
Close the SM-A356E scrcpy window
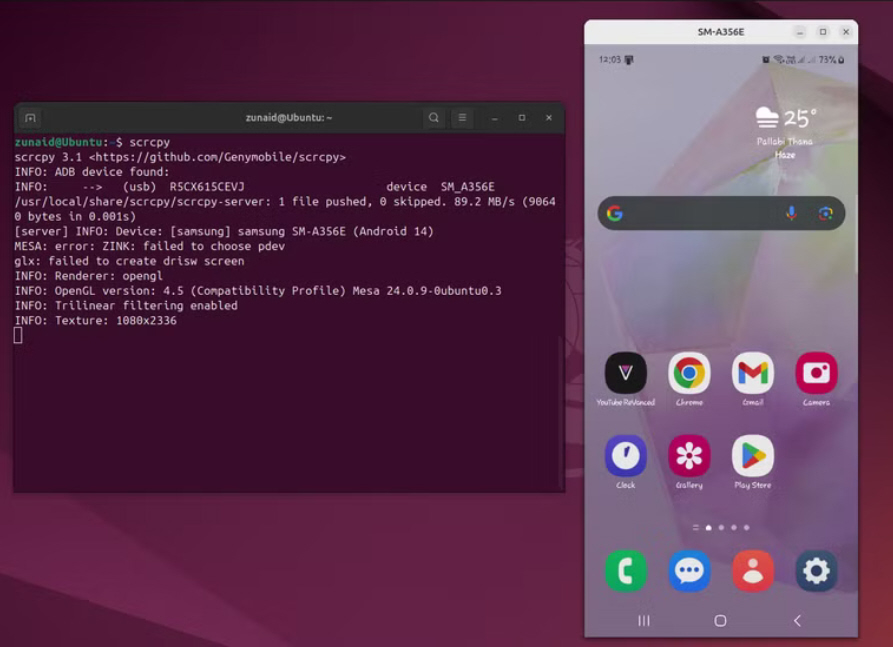pyautogui.click(x=846, y=32)
